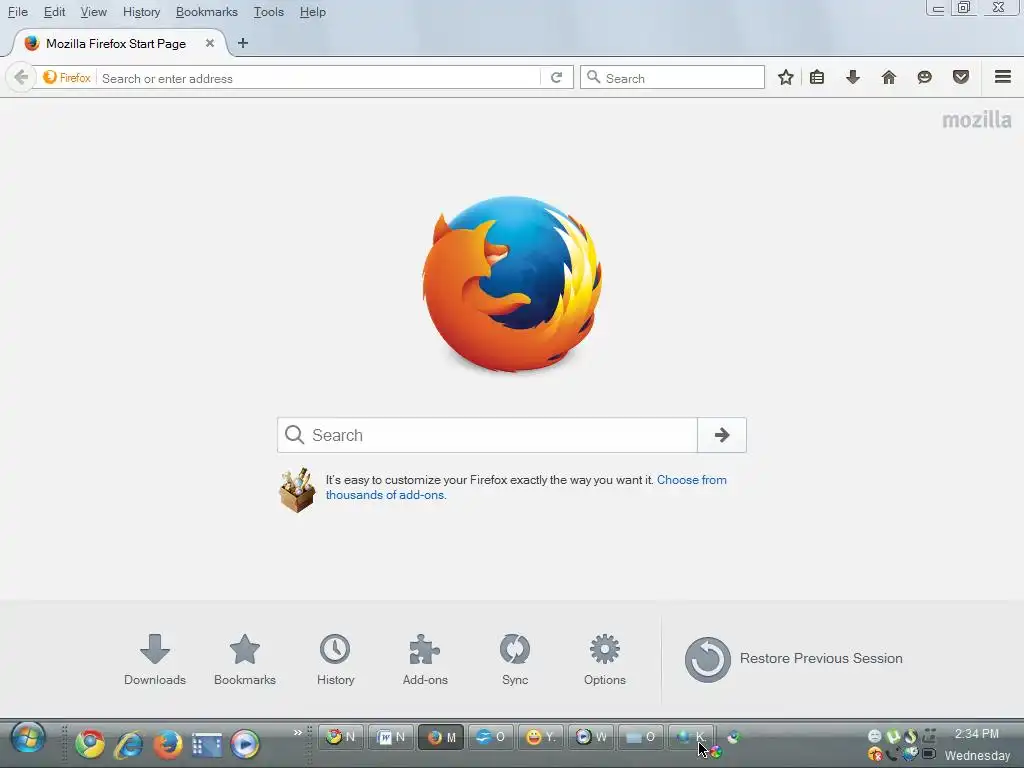Screen dimensions: 1024x768
Task: Click the center page Search field
Action: (x=487, y=435)
